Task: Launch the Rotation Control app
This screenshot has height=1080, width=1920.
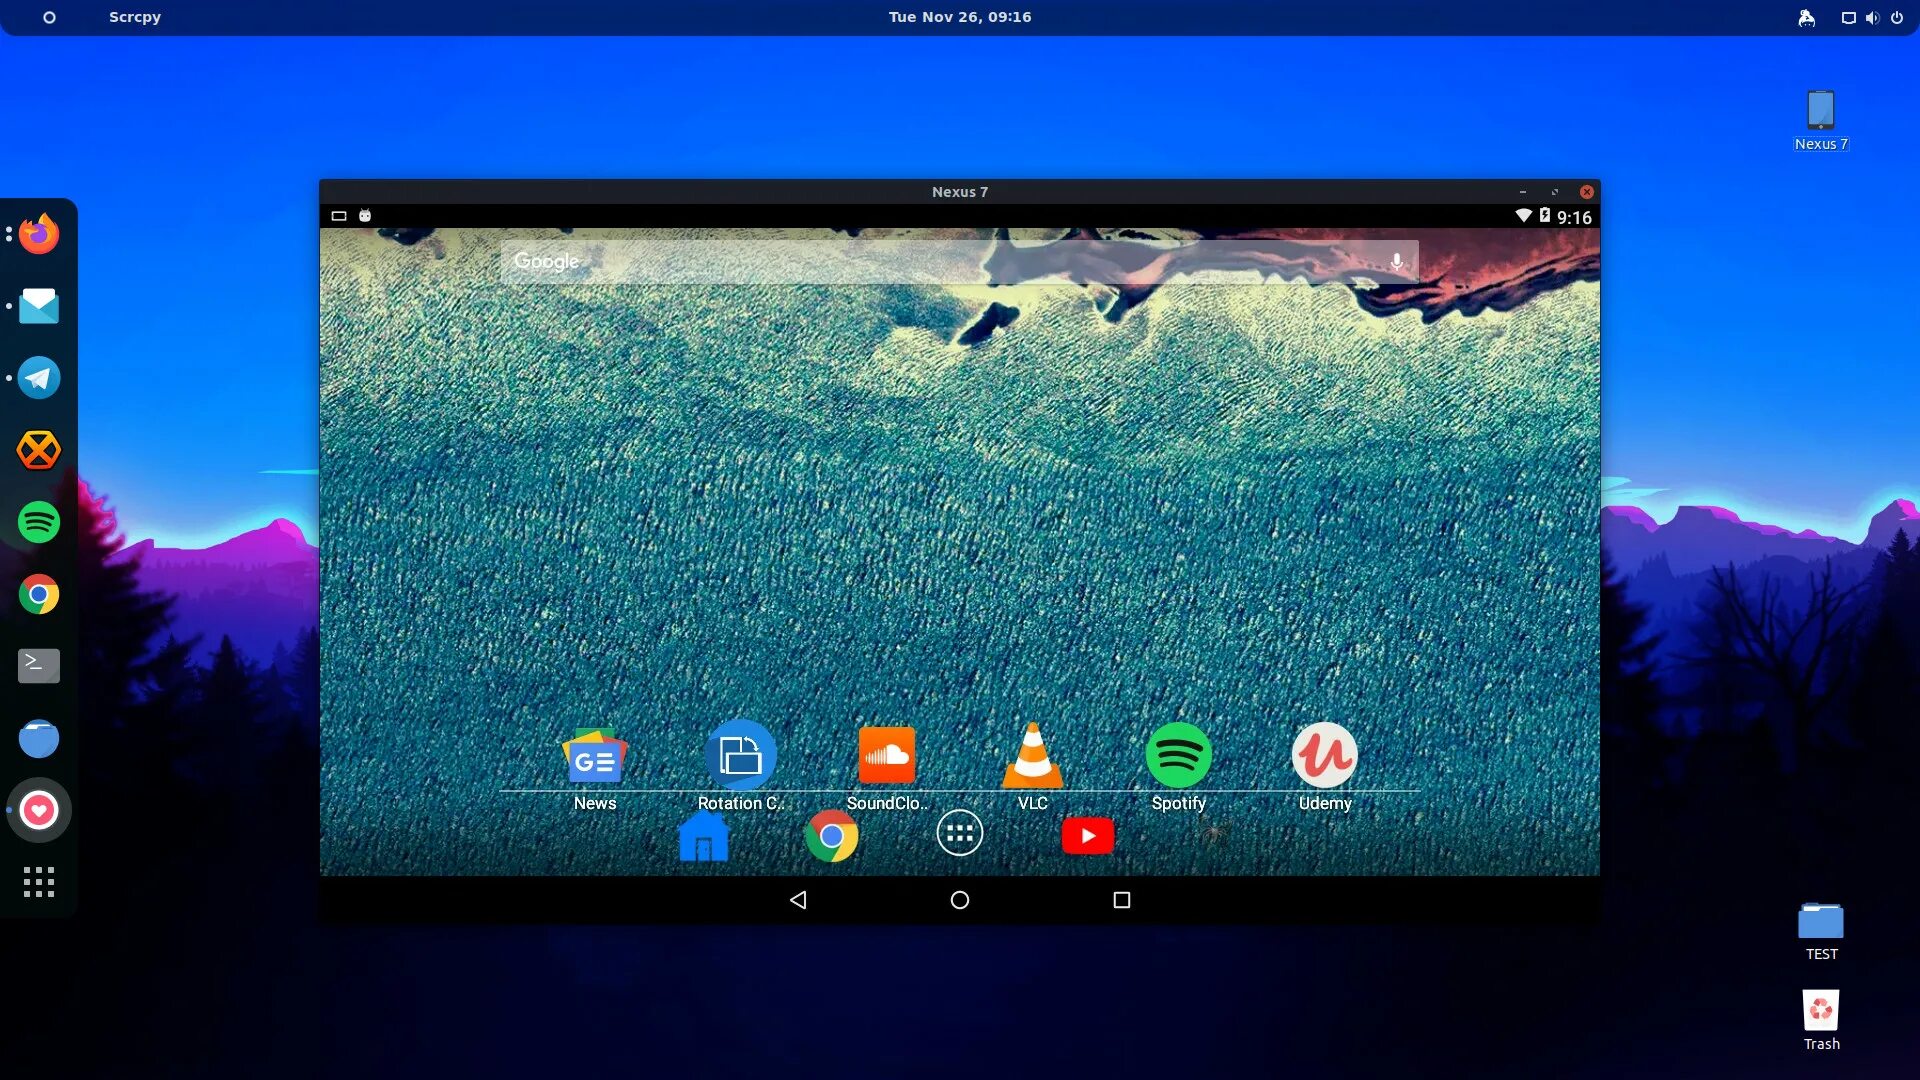Action: click(740, 757)
